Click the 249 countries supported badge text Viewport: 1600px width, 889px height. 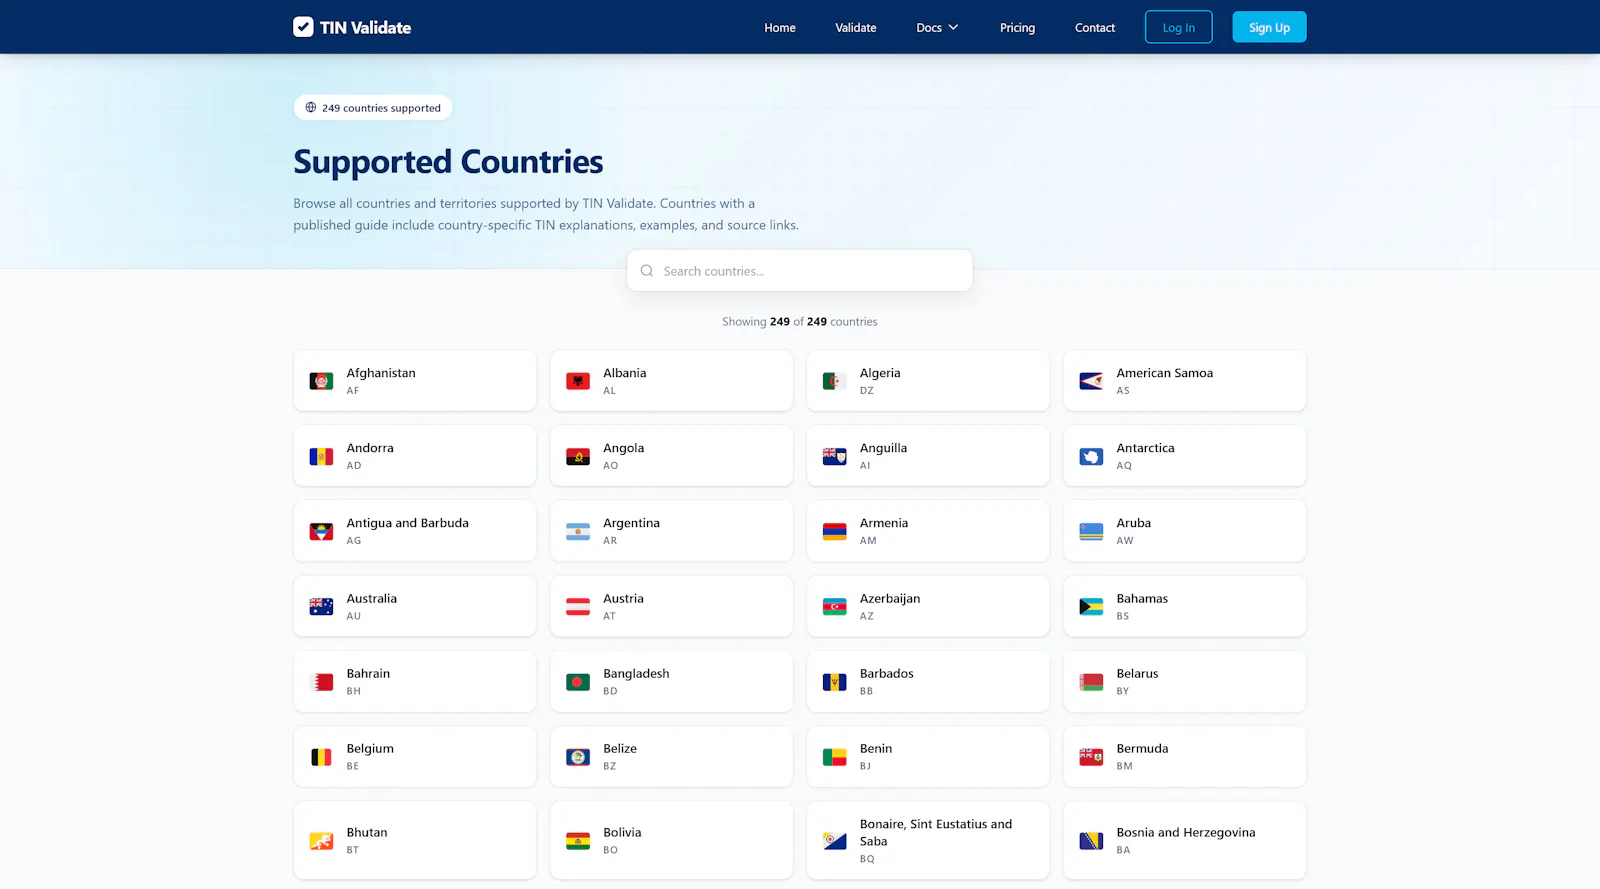[x=381, y=108]
